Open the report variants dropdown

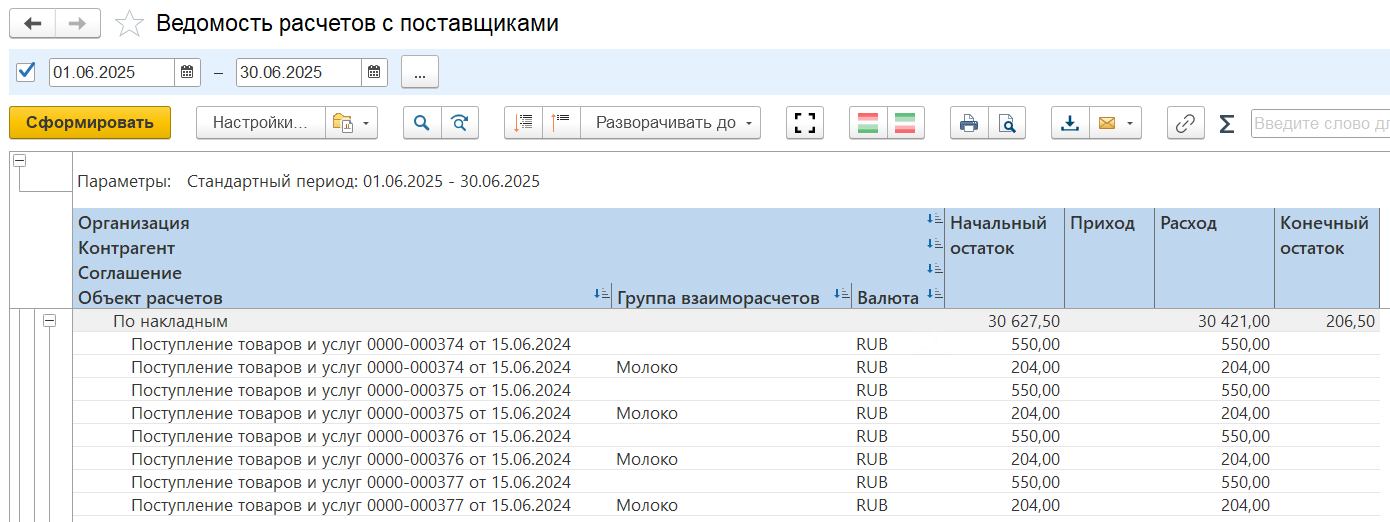[x=351, y=123]
